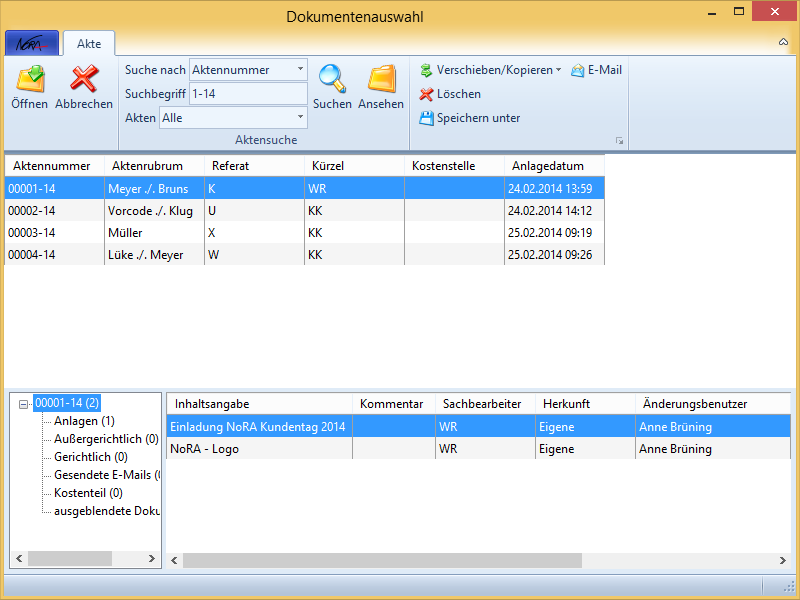This screenshot has width=800, height=600.
Task: Expand the Akten Alle dropdown
Action: point(300,118)
